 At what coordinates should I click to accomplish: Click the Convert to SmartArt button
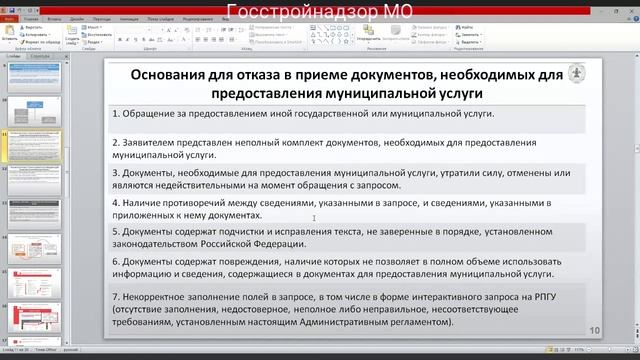tap(276, 42)
